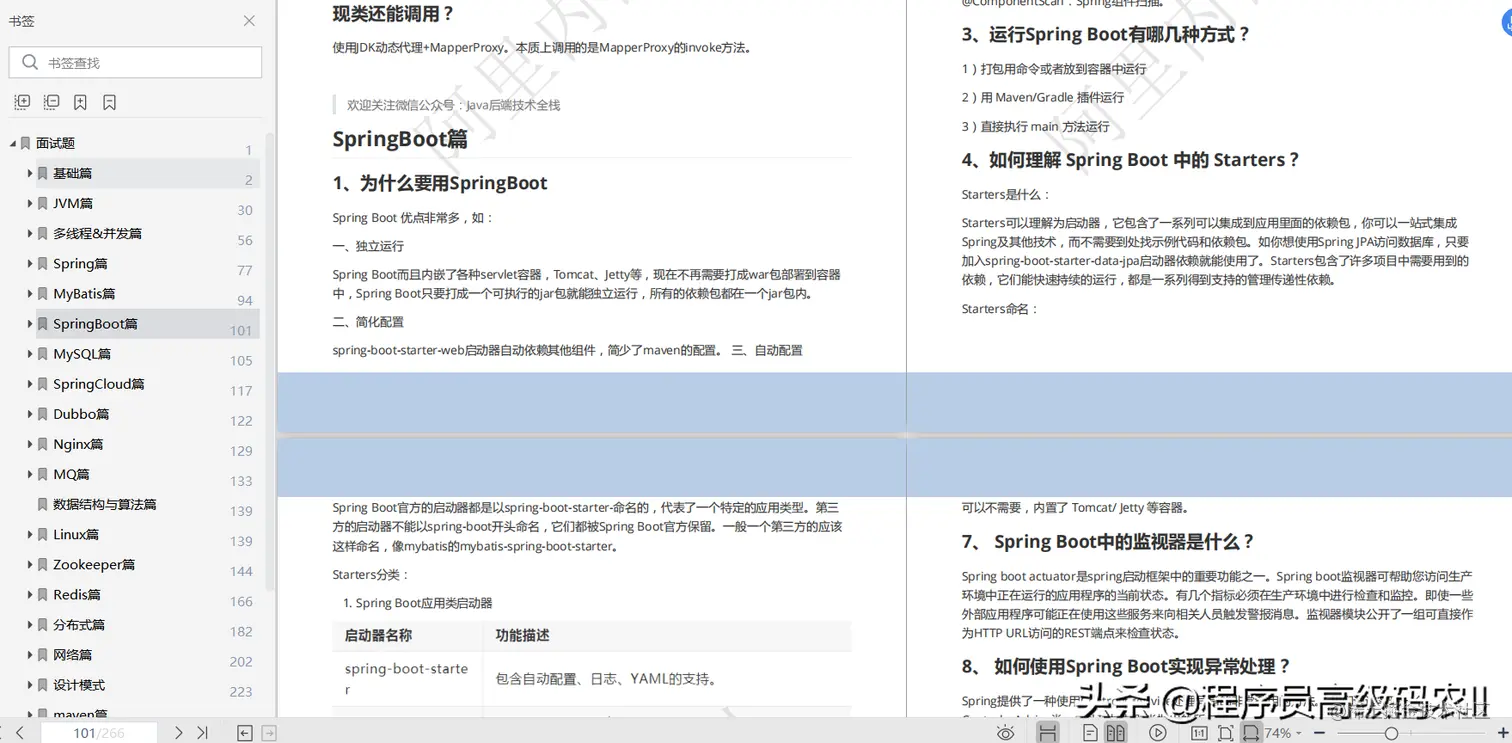
Task: Toggle fit-width page display
Action: [x=1251, y=733]
